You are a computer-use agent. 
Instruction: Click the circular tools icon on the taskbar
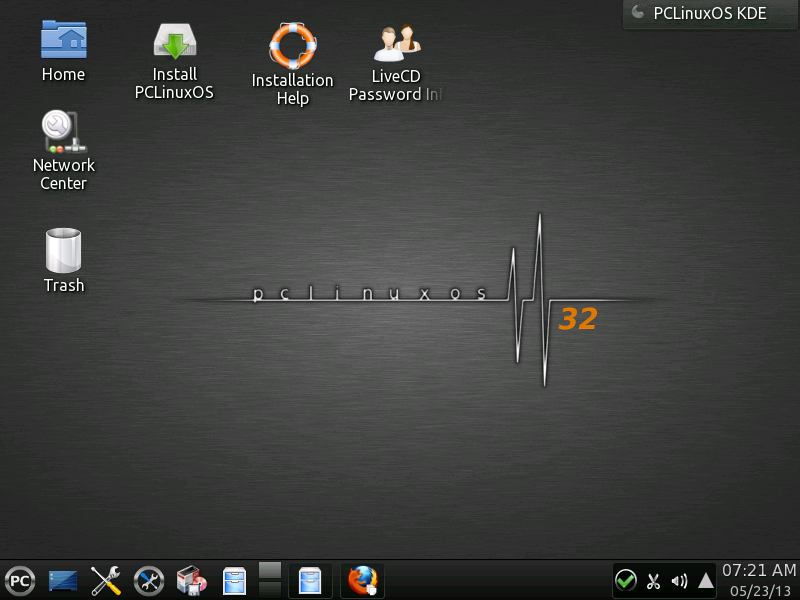point(148,580)
